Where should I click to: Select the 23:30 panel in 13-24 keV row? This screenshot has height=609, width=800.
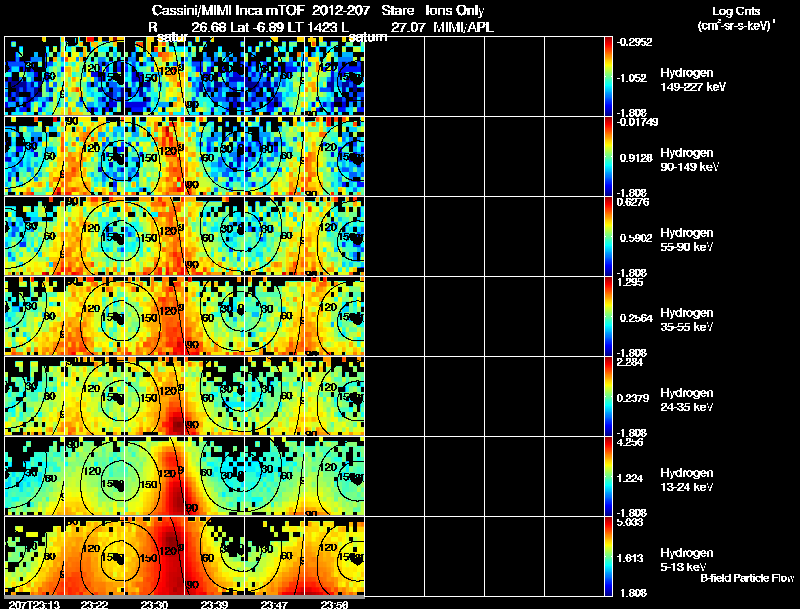[155, 476]
